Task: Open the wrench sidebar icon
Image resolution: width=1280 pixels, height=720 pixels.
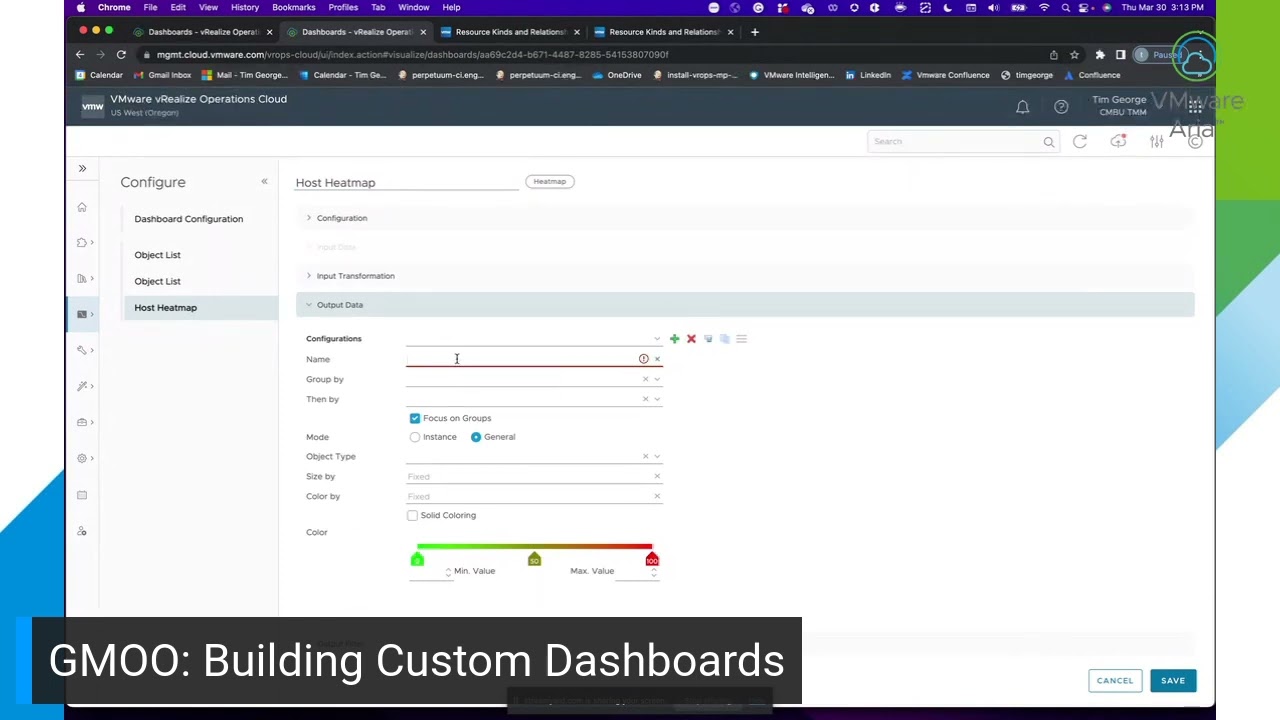Action: [x=82, y=350]
